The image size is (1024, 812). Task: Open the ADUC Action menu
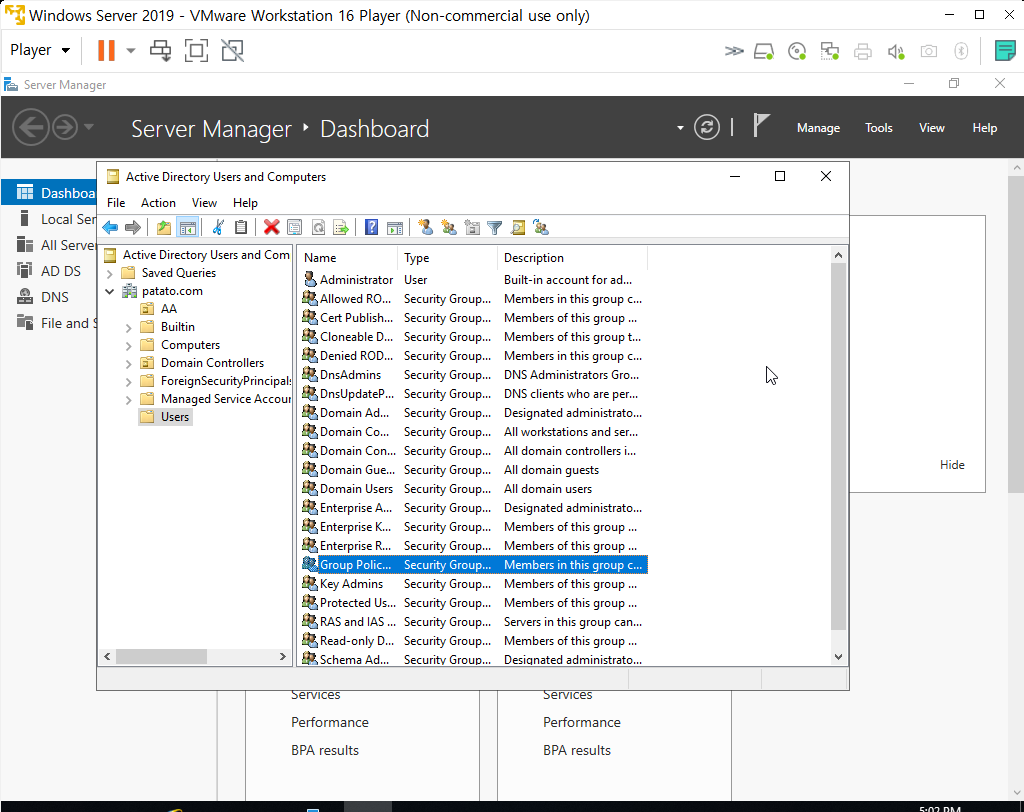point(158,203)
